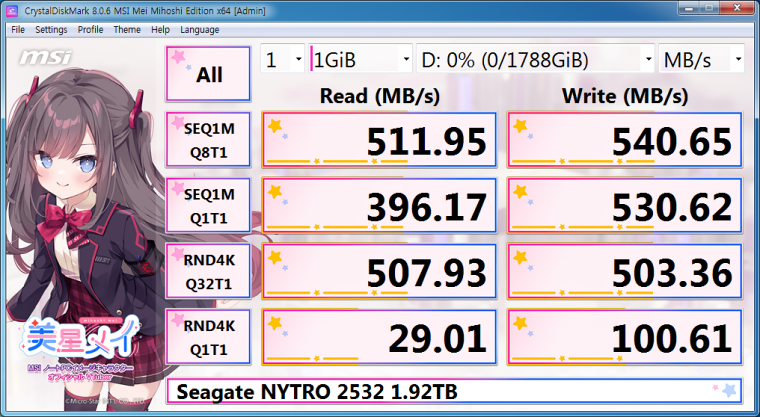Close the CrystalDiskMark window
The image size is (760, 417).
point(737,8)
